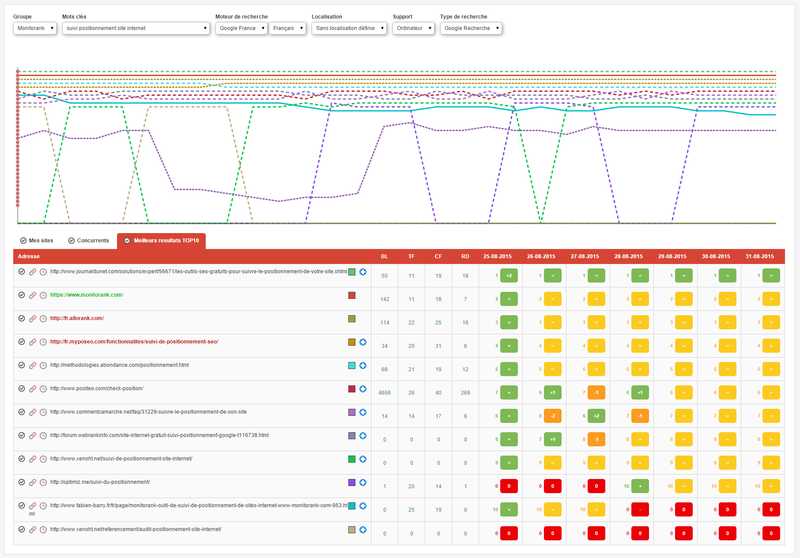
Task: Open the Localisation dropdown
Action: 349,29
